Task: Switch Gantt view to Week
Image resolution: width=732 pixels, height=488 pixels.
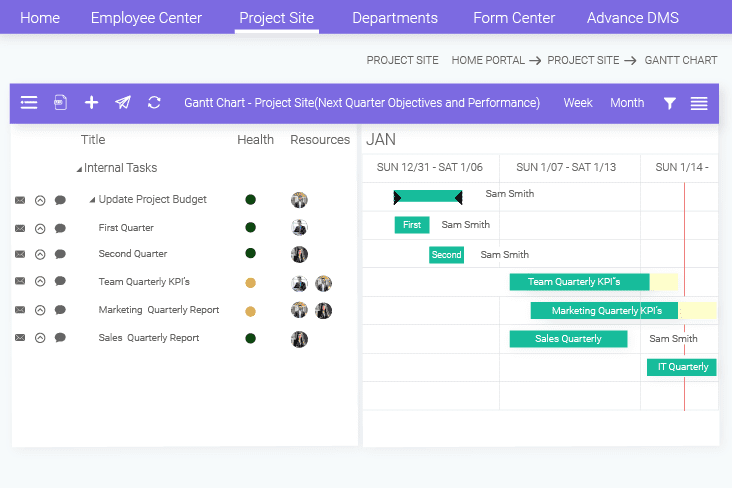Action: point(577,103)
